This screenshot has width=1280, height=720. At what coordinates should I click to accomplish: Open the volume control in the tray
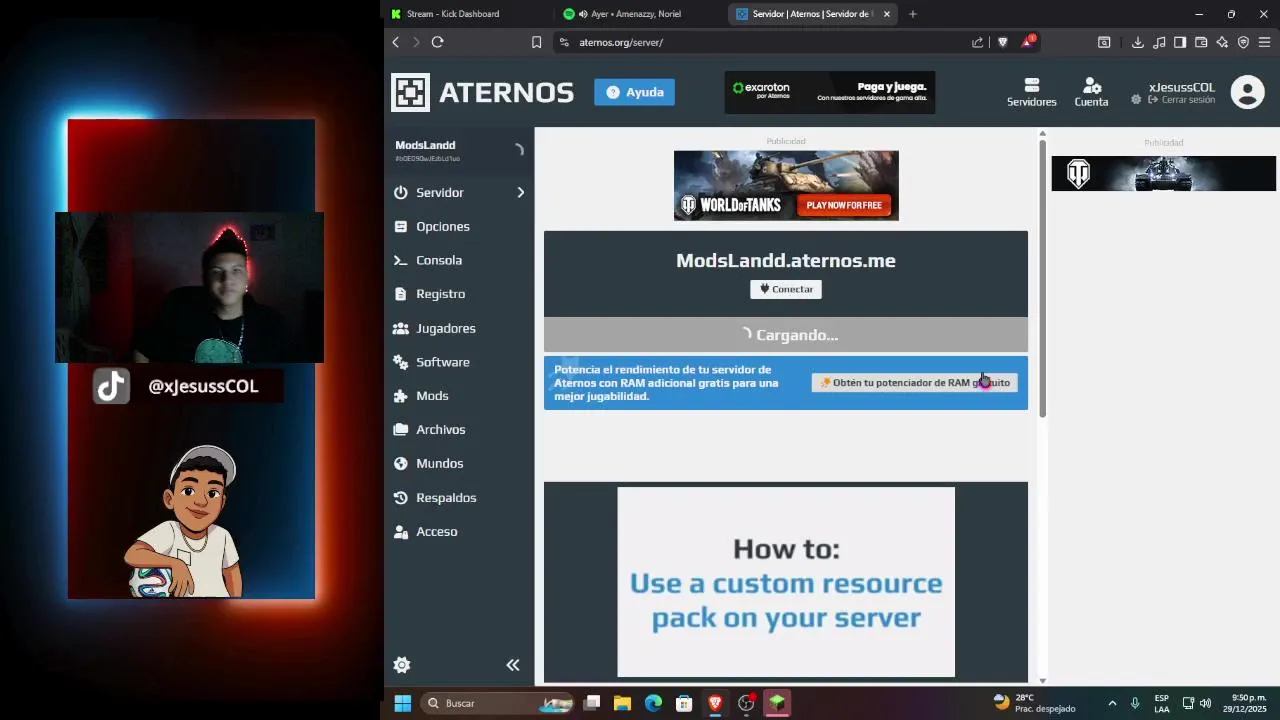(x=1205, y=703)
